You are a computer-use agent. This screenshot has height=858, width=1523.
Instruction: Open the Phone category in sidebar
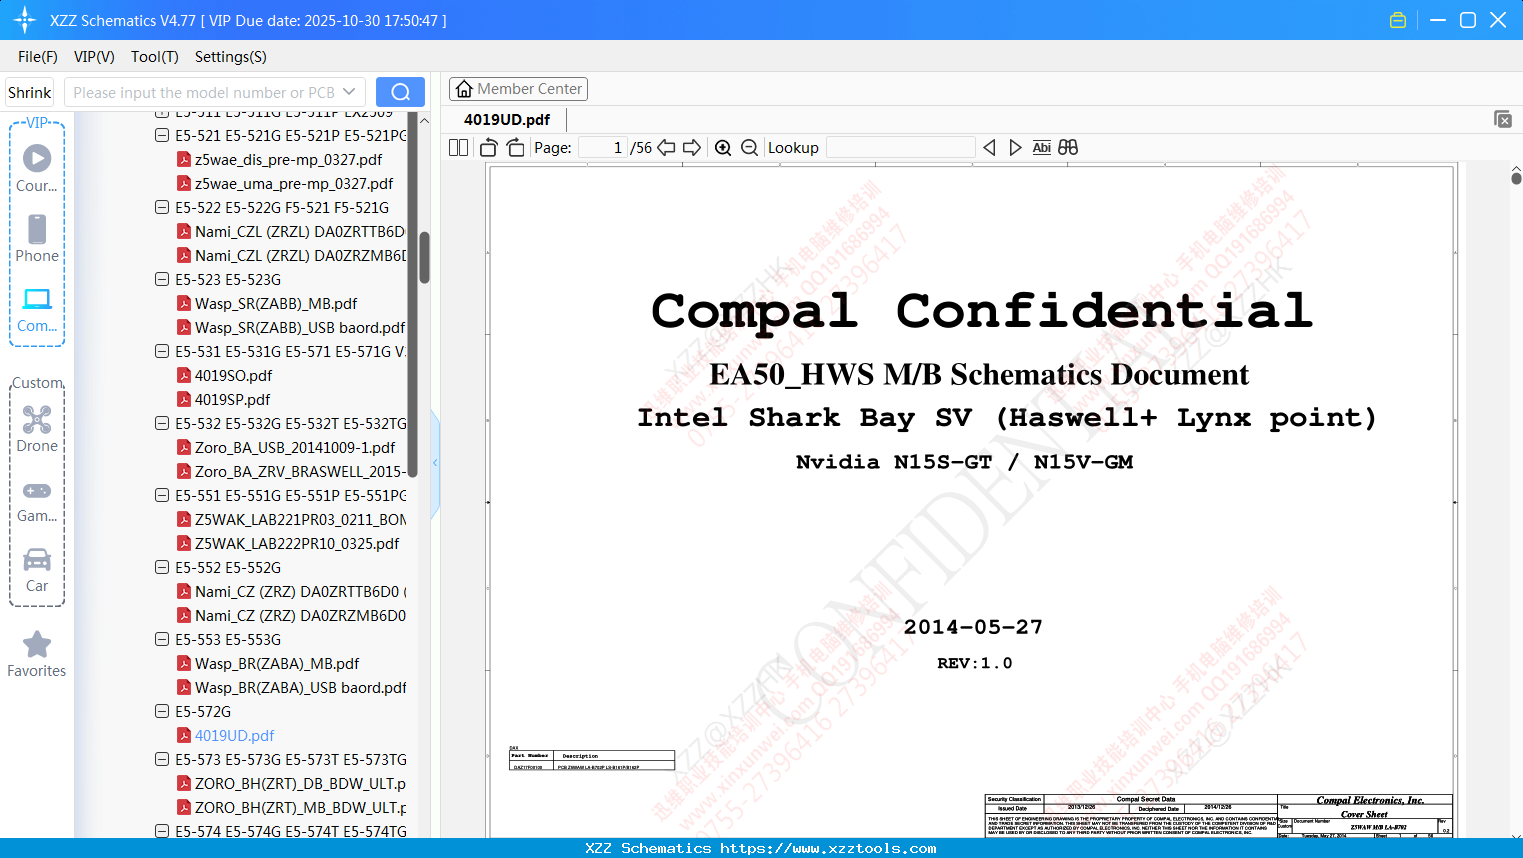[x=37, y=238]
